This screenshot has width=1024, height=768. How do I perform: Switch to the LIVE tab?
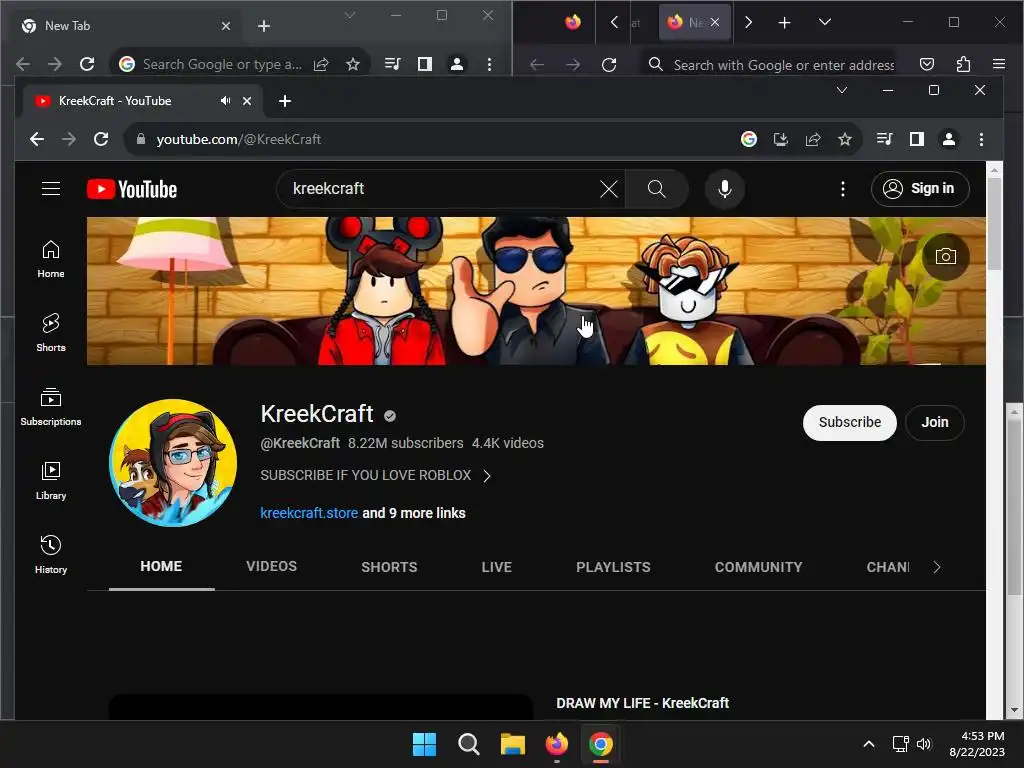coord(496,567)
